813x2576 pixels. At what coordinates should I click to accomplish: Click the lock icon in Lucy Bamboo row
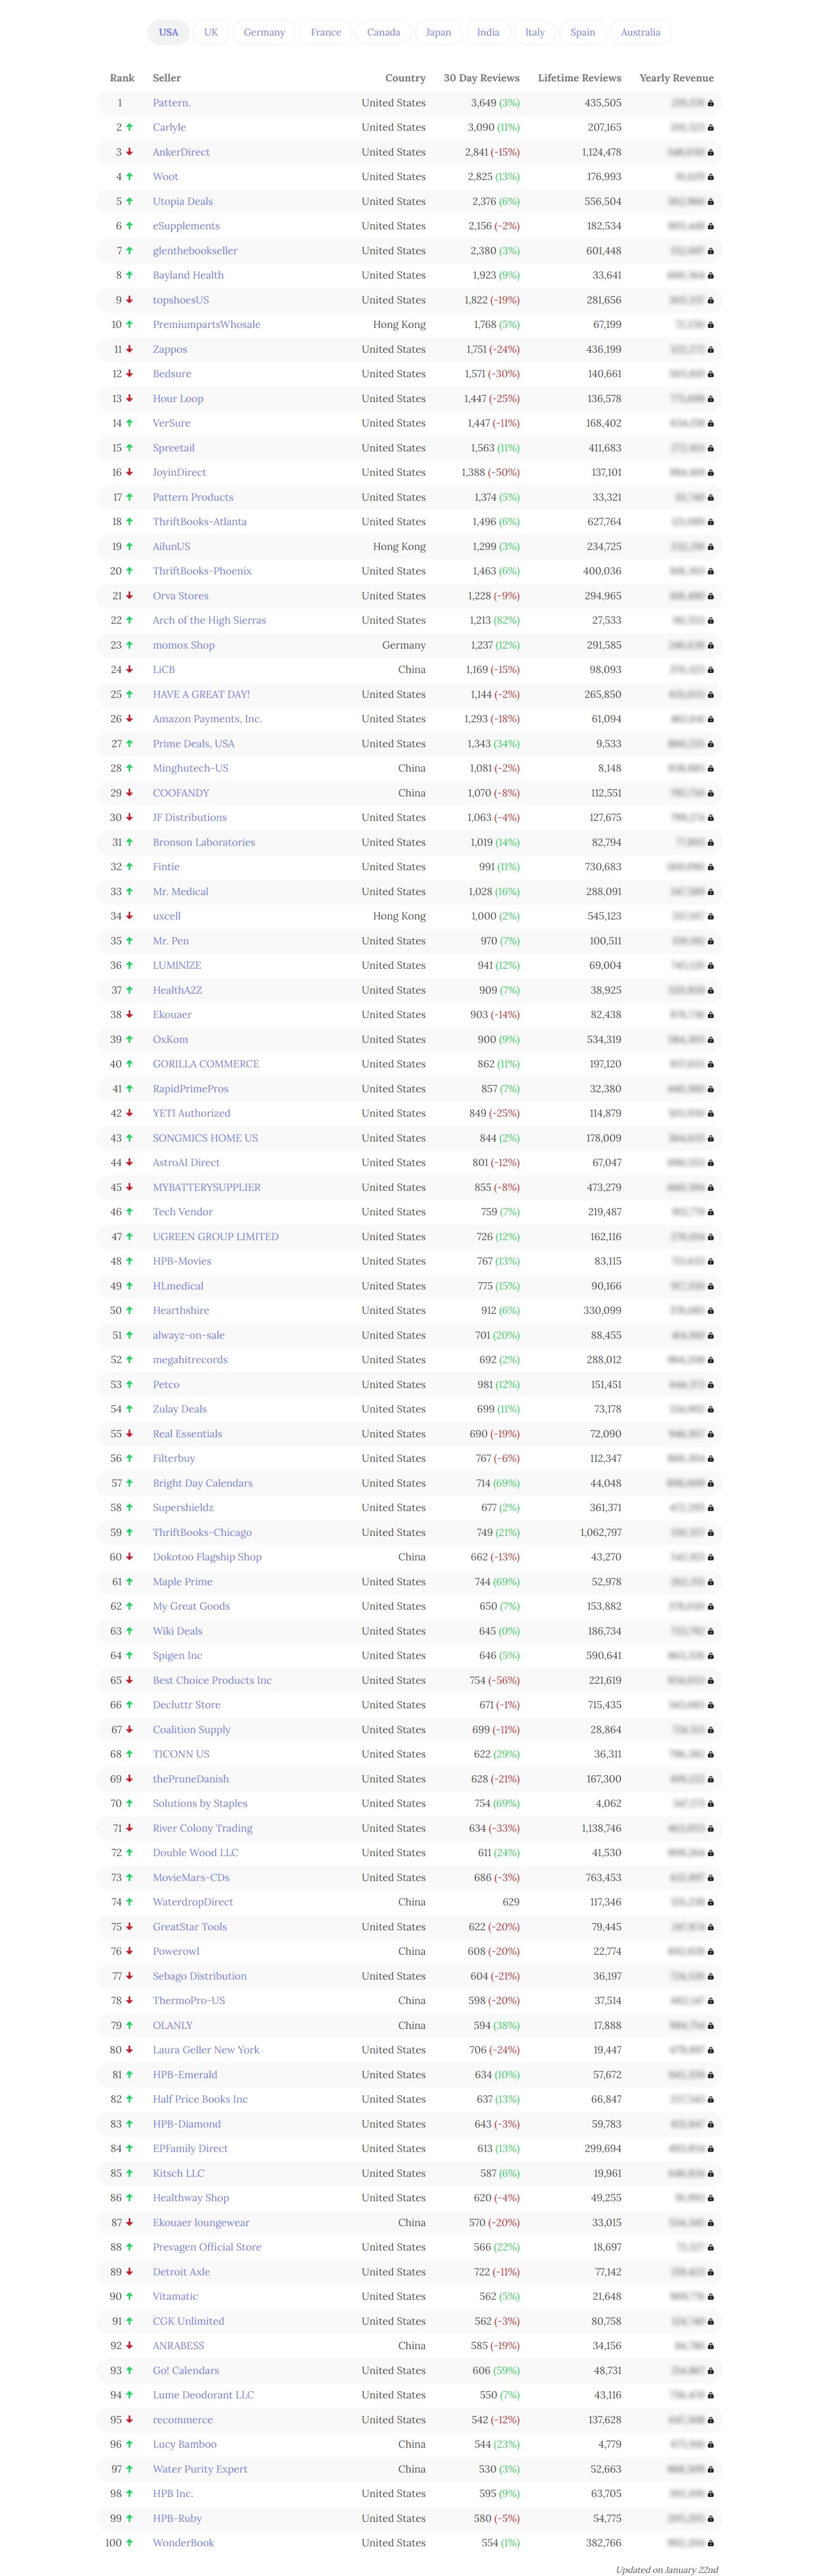(x=711, y=2445)
